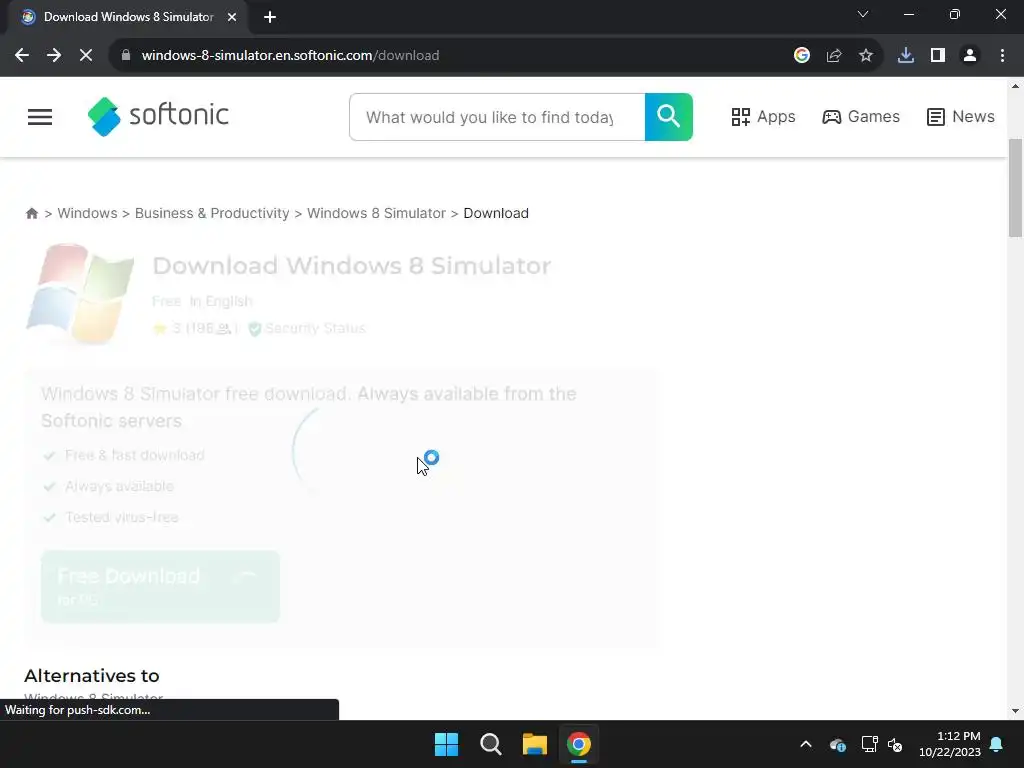Image resolution: width=1024 pixels, height=768 pixels.
Task: Follow the Windows breadcrumb link
Action: click(88, 214)
